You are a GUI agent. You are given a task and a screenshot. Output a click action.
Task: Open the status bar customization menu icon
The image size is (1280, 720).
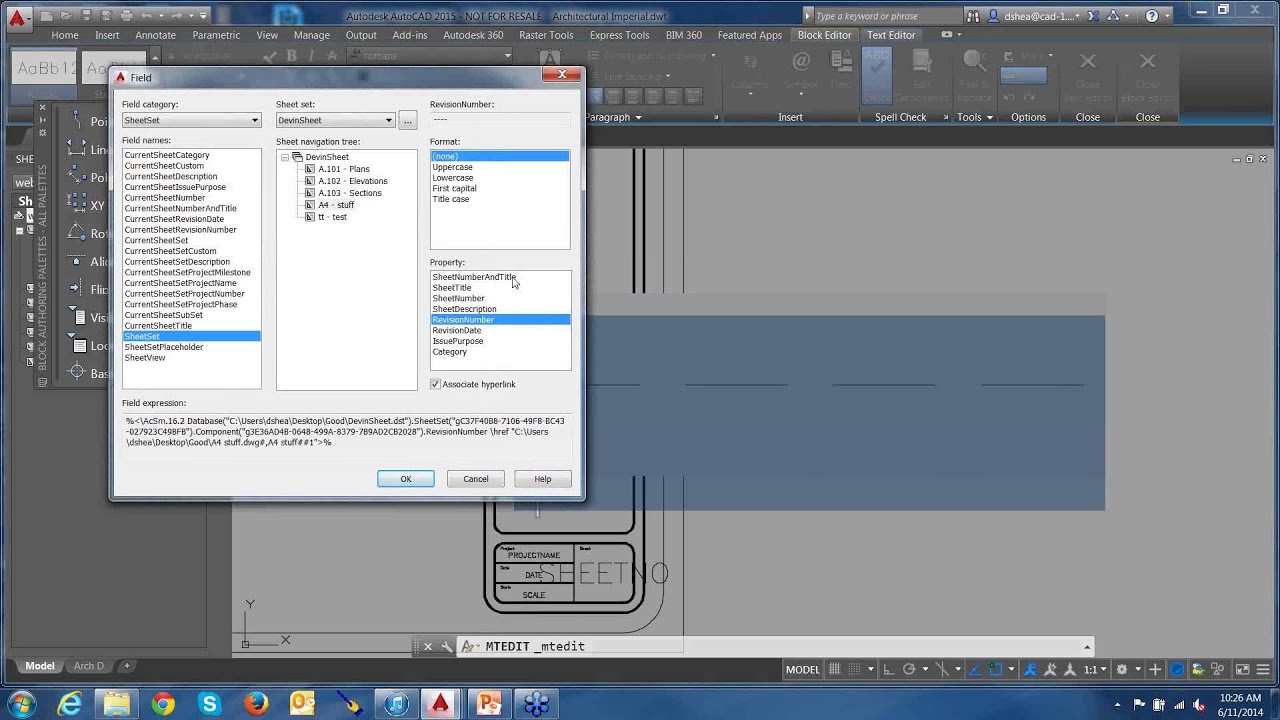click(x=1263, y=669)
